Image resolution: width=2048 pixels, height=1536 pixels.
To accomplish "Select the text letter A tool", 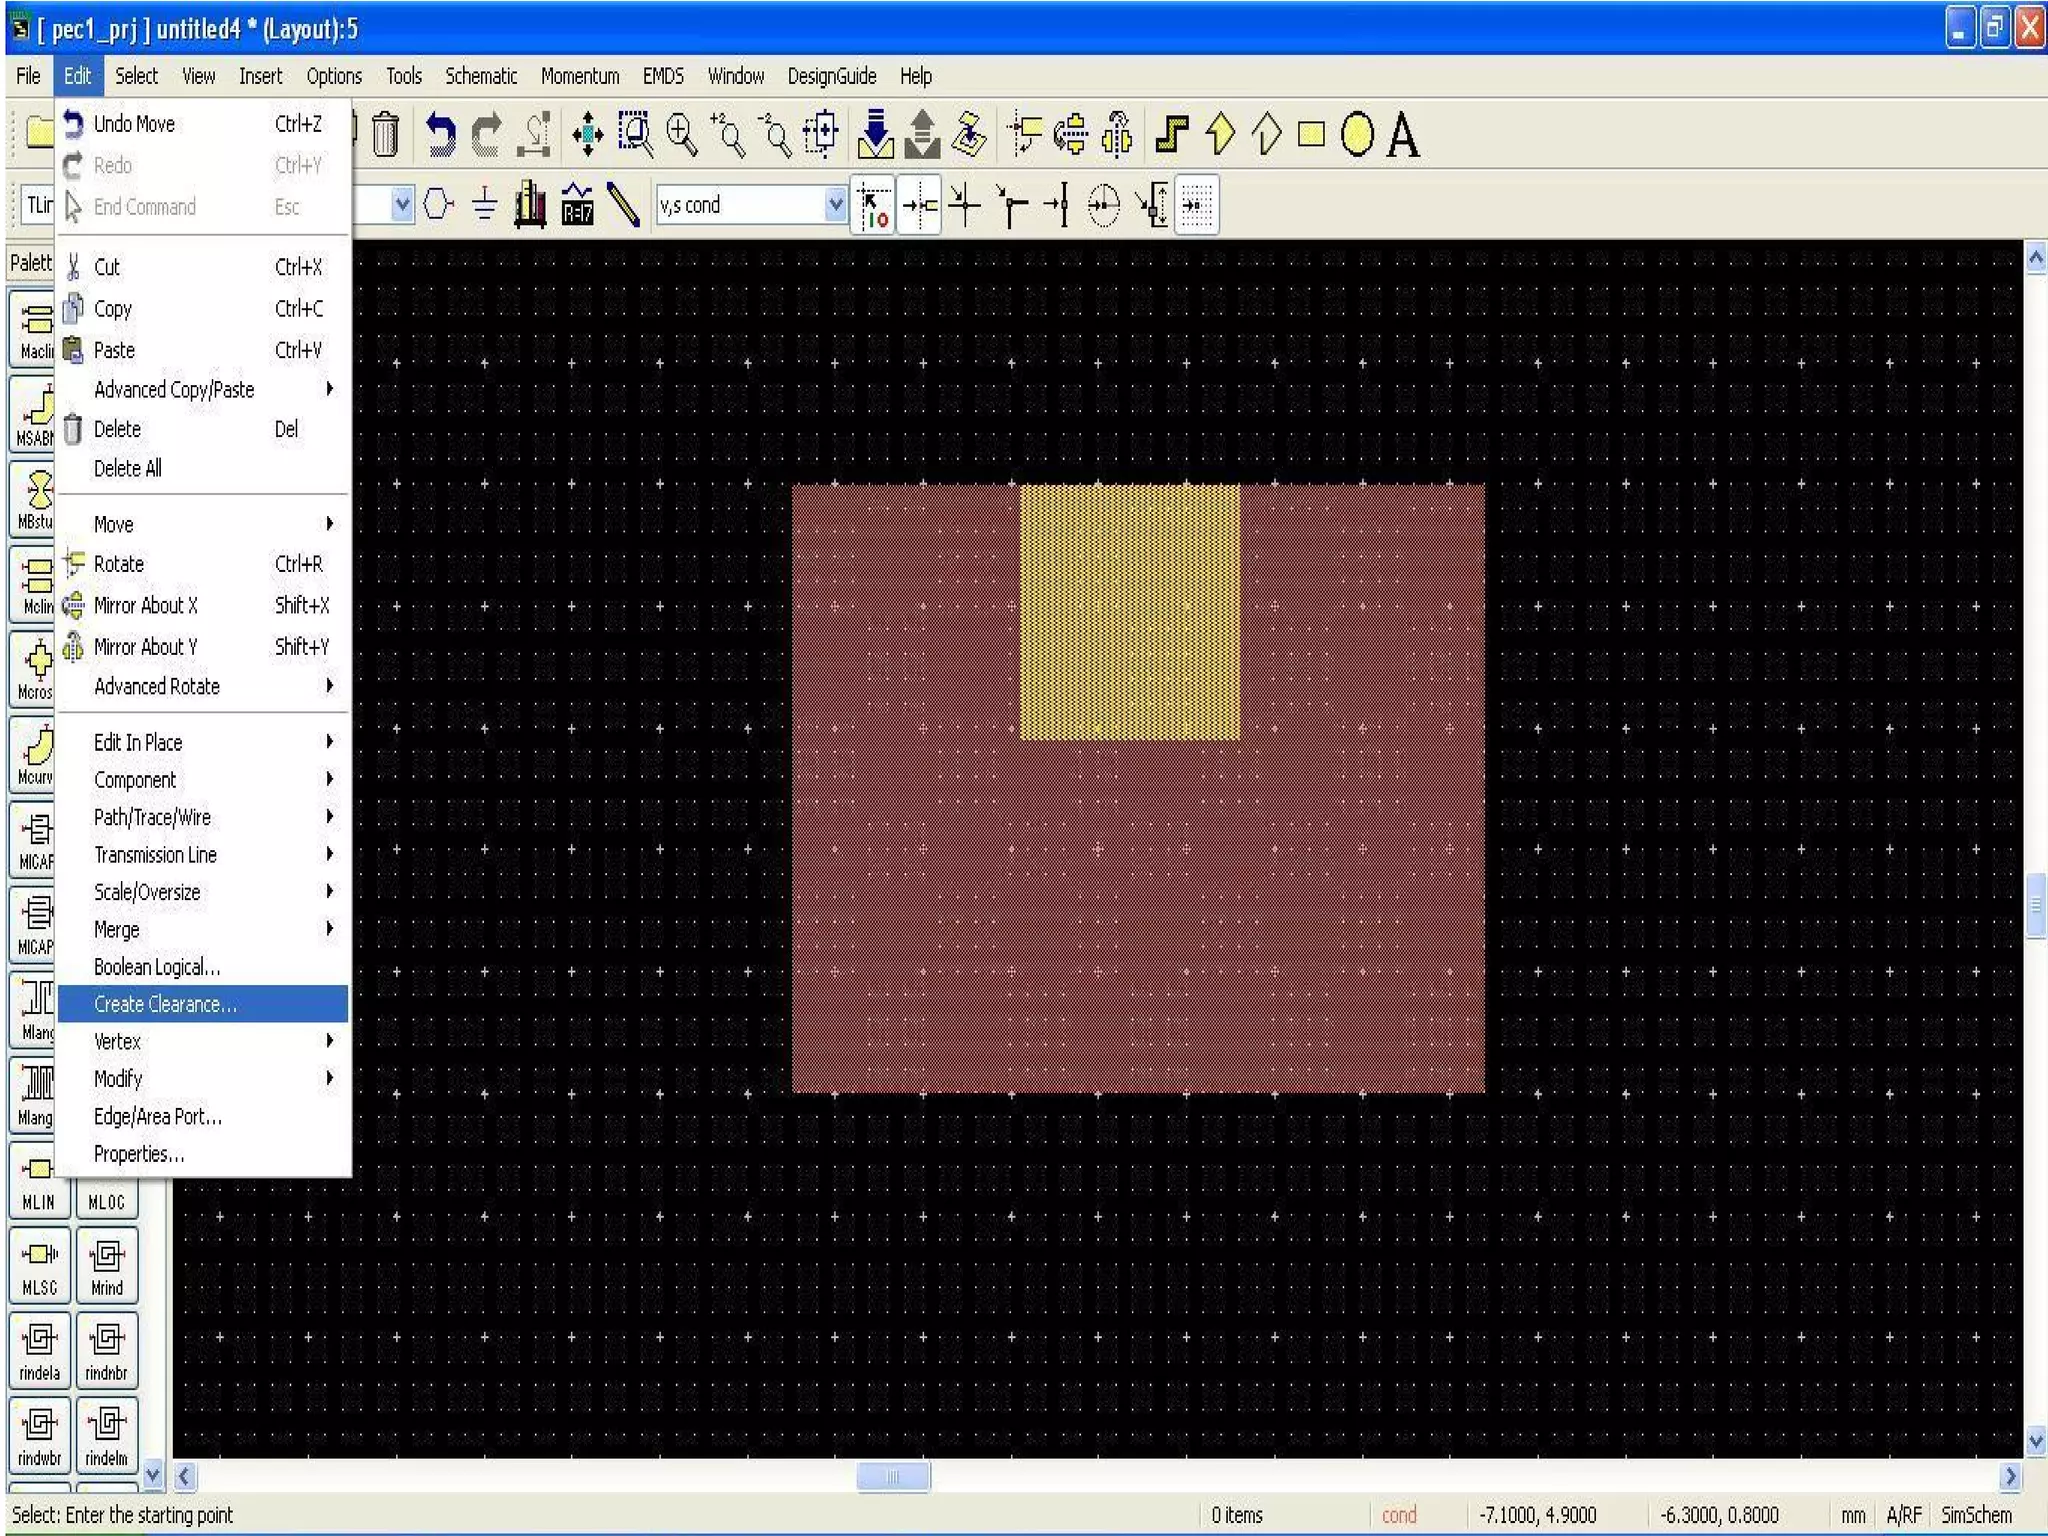I will (x=1403, y=135).
